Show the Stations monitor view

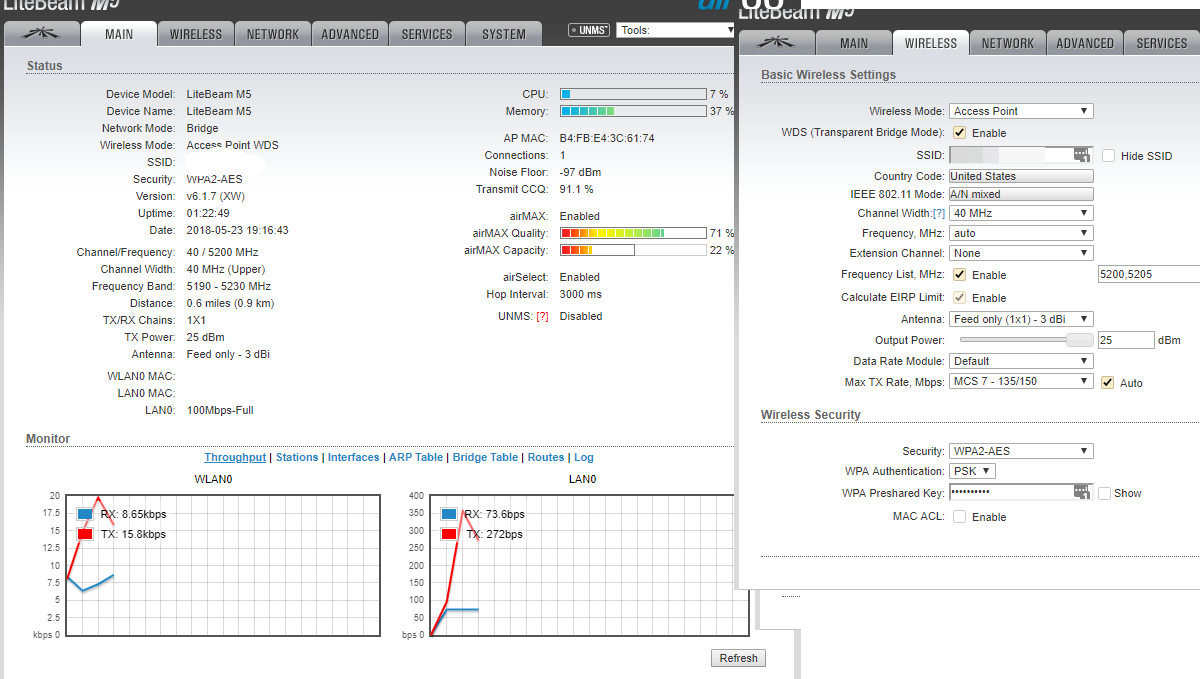(297, 457)
